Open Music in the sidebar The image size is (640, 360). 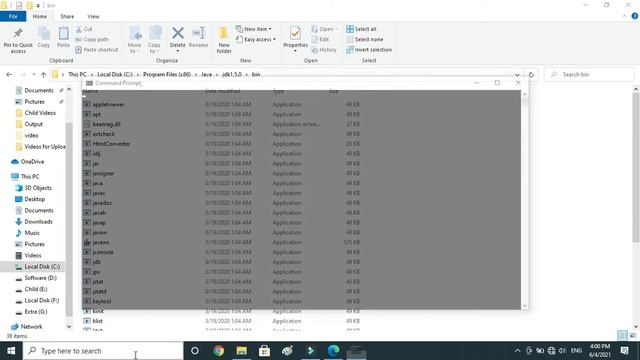click(28, 233)
